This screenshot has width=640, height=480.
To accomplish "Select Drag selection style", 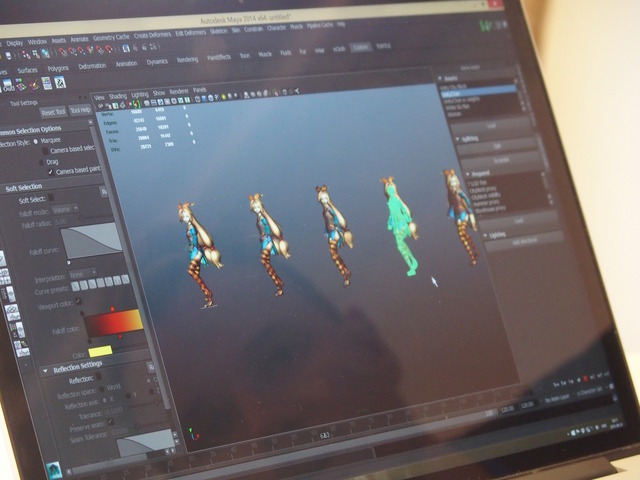I will click(41, 162).
